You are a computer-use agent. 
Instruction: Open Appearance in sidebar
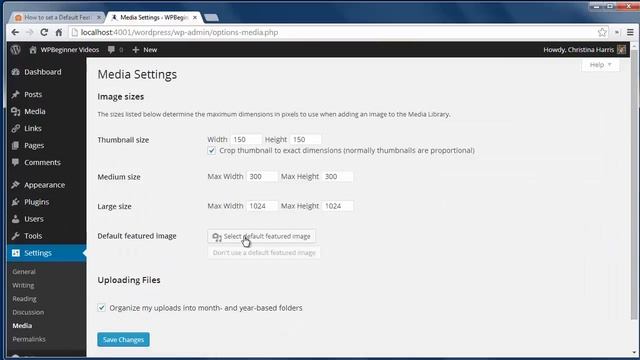pyautogui.click(x=44, y=185)
